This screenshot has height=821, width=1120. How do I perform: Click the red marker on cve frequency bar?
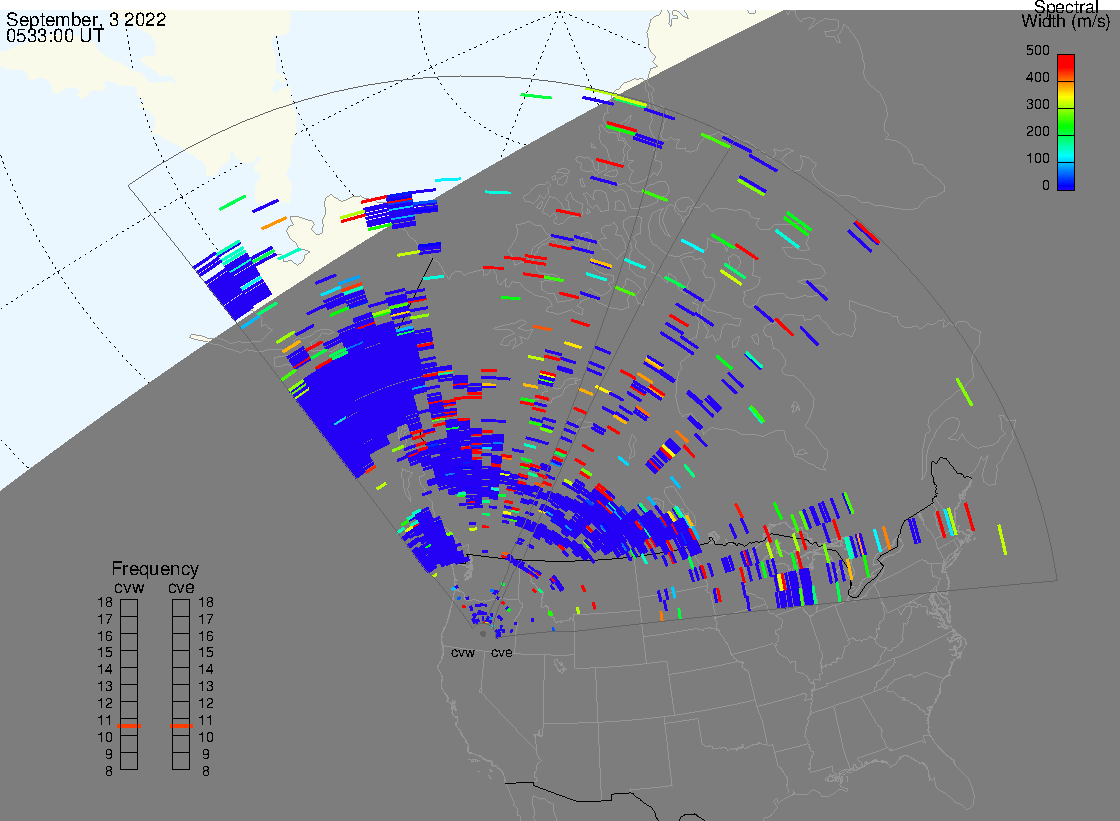[x=181, y=726]
